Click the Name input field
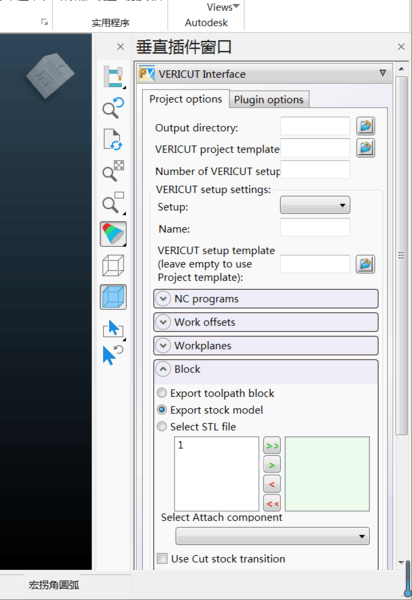This screenshot has height=600, width=412. click(315, 228)
